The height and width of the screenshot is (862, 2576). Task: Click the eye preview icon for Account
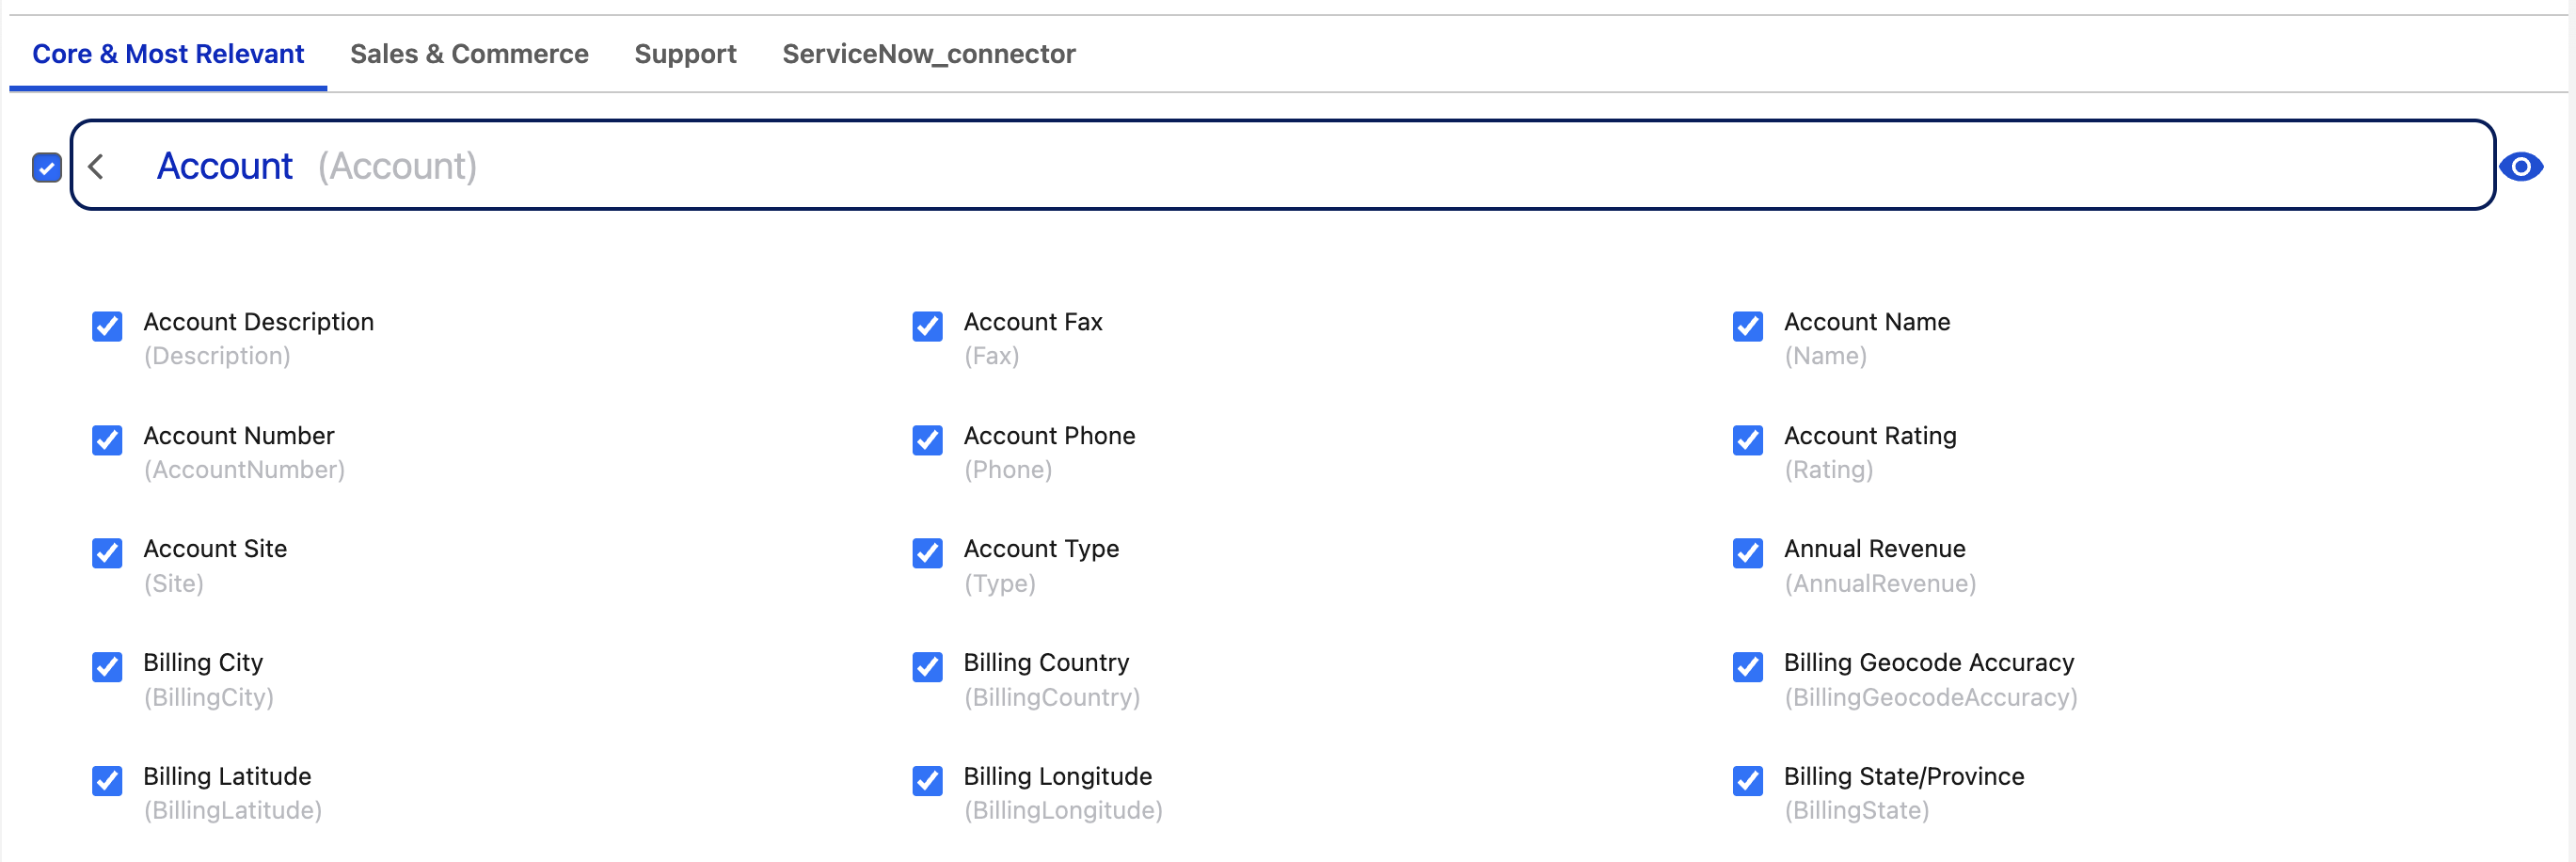pos(2520,166)
